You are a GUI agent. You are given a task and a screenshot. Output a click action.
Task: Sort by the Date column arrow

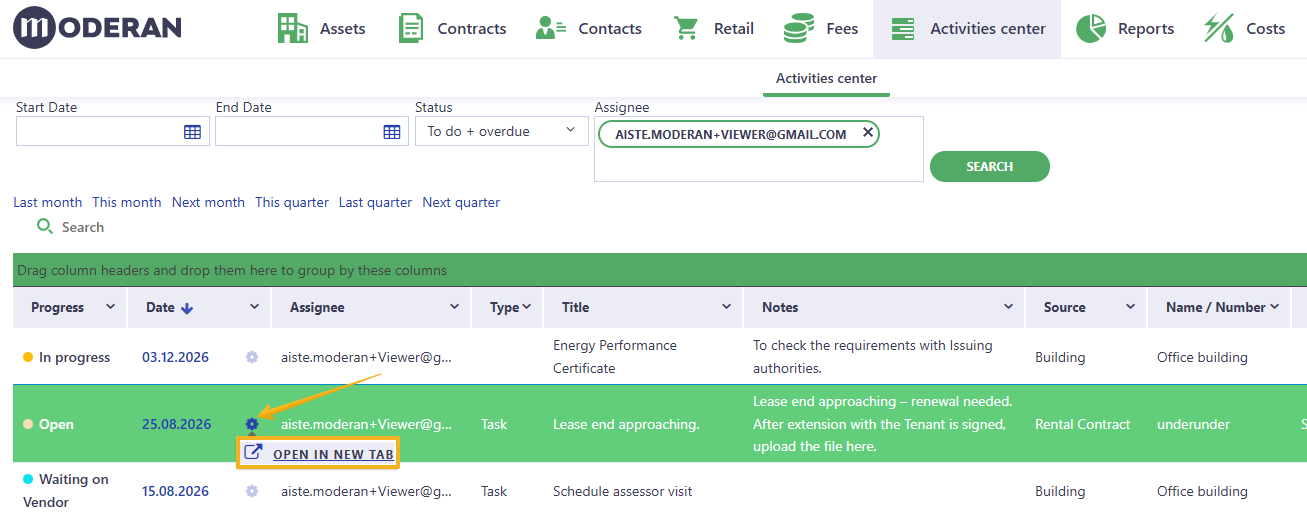[187, 308]
